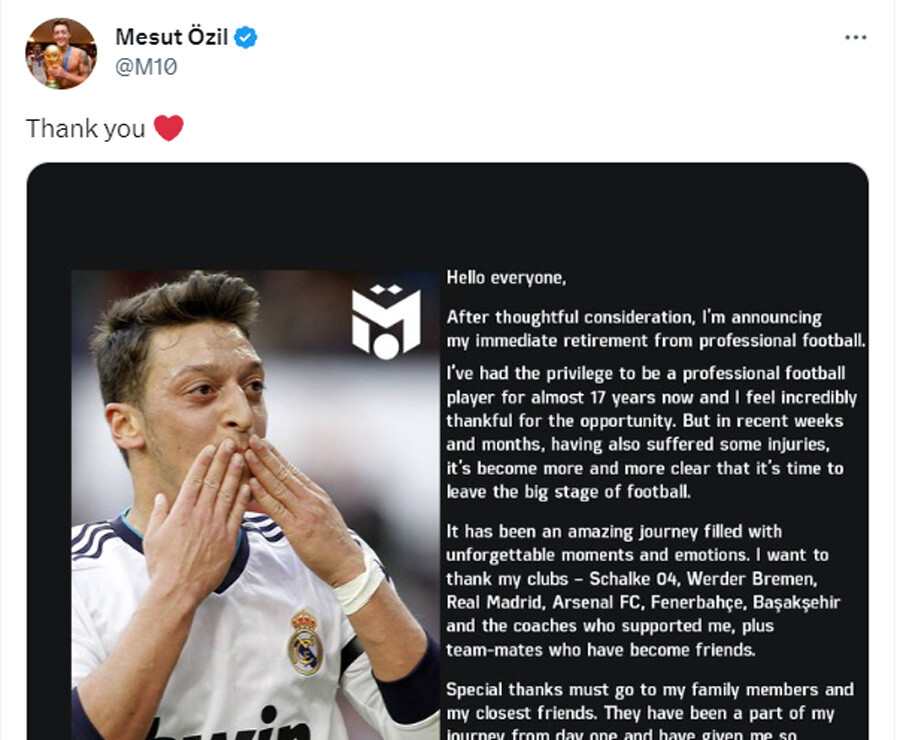Open the tweet's three-dot More menu
The width and height of the screenshot is (900, 740).
pos(855,38)
